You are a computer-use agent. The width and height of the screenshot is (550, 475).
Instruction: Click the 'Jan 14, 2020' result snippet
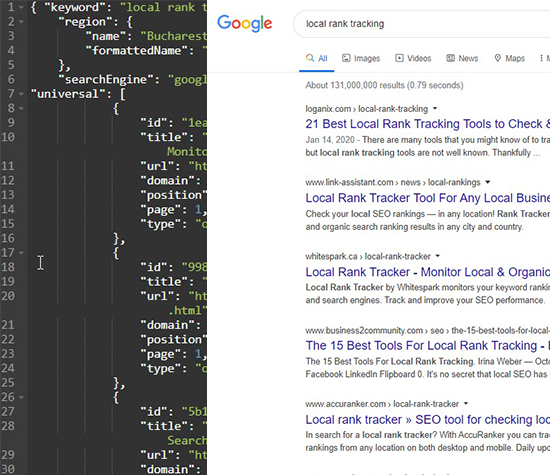(428, 146)
